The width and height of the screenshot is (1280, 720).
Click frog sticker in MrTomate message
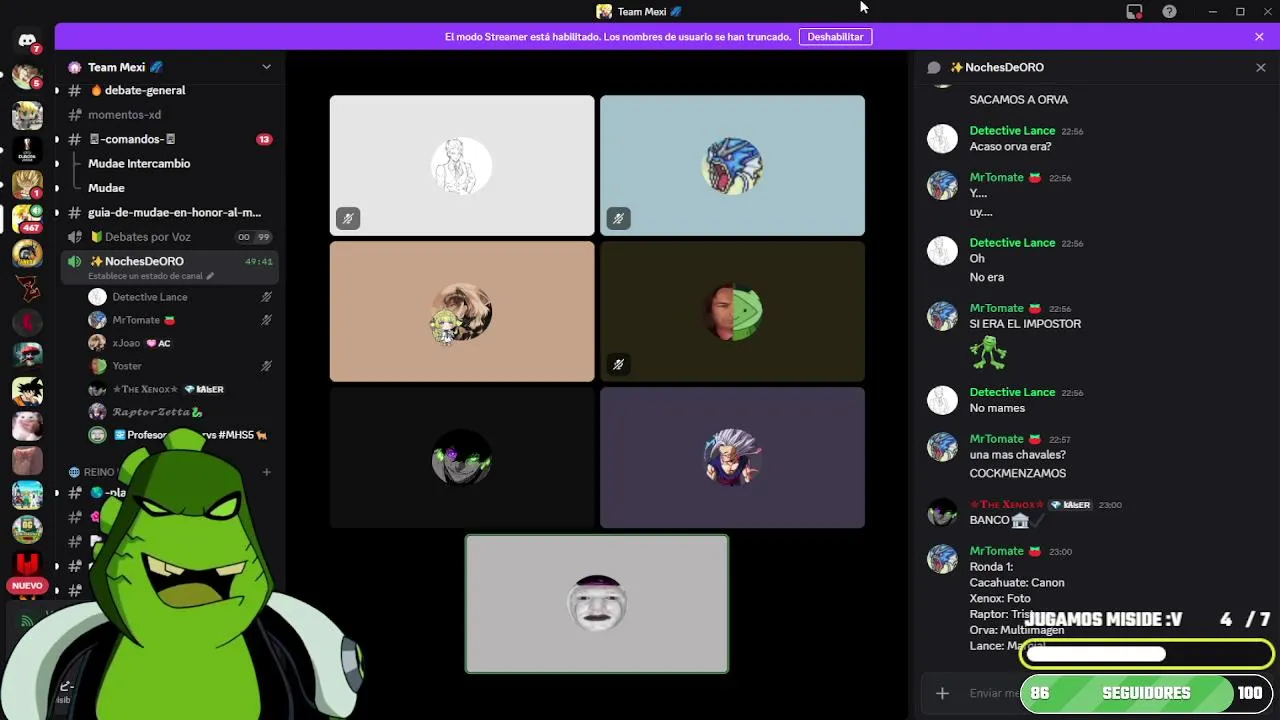(987, 352)
